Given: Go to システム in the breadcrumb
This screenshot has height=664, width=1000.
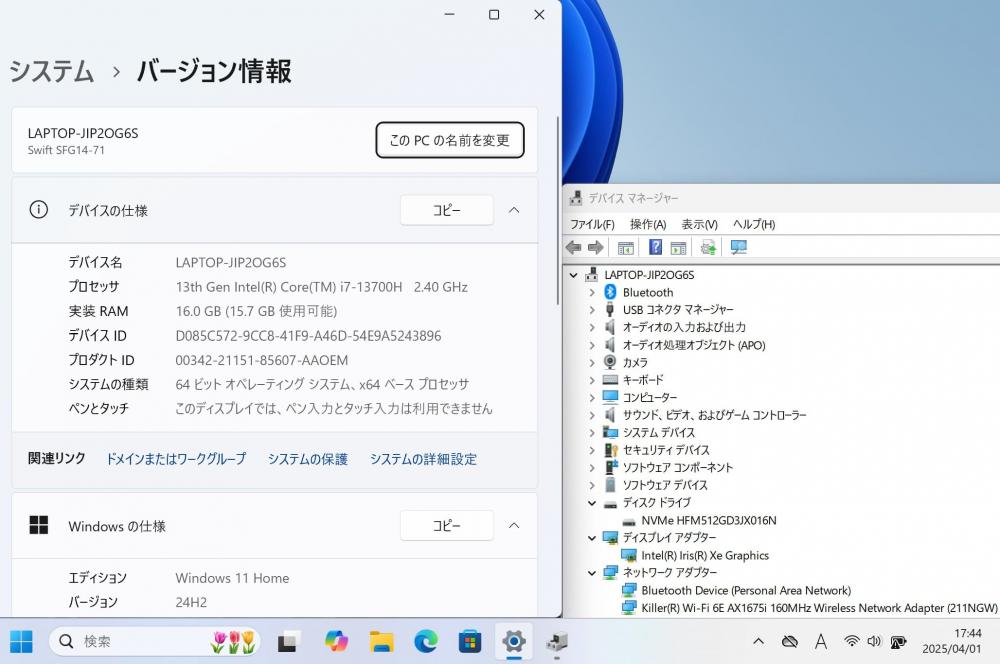Looking at the screenshot, I should (51, 71).
